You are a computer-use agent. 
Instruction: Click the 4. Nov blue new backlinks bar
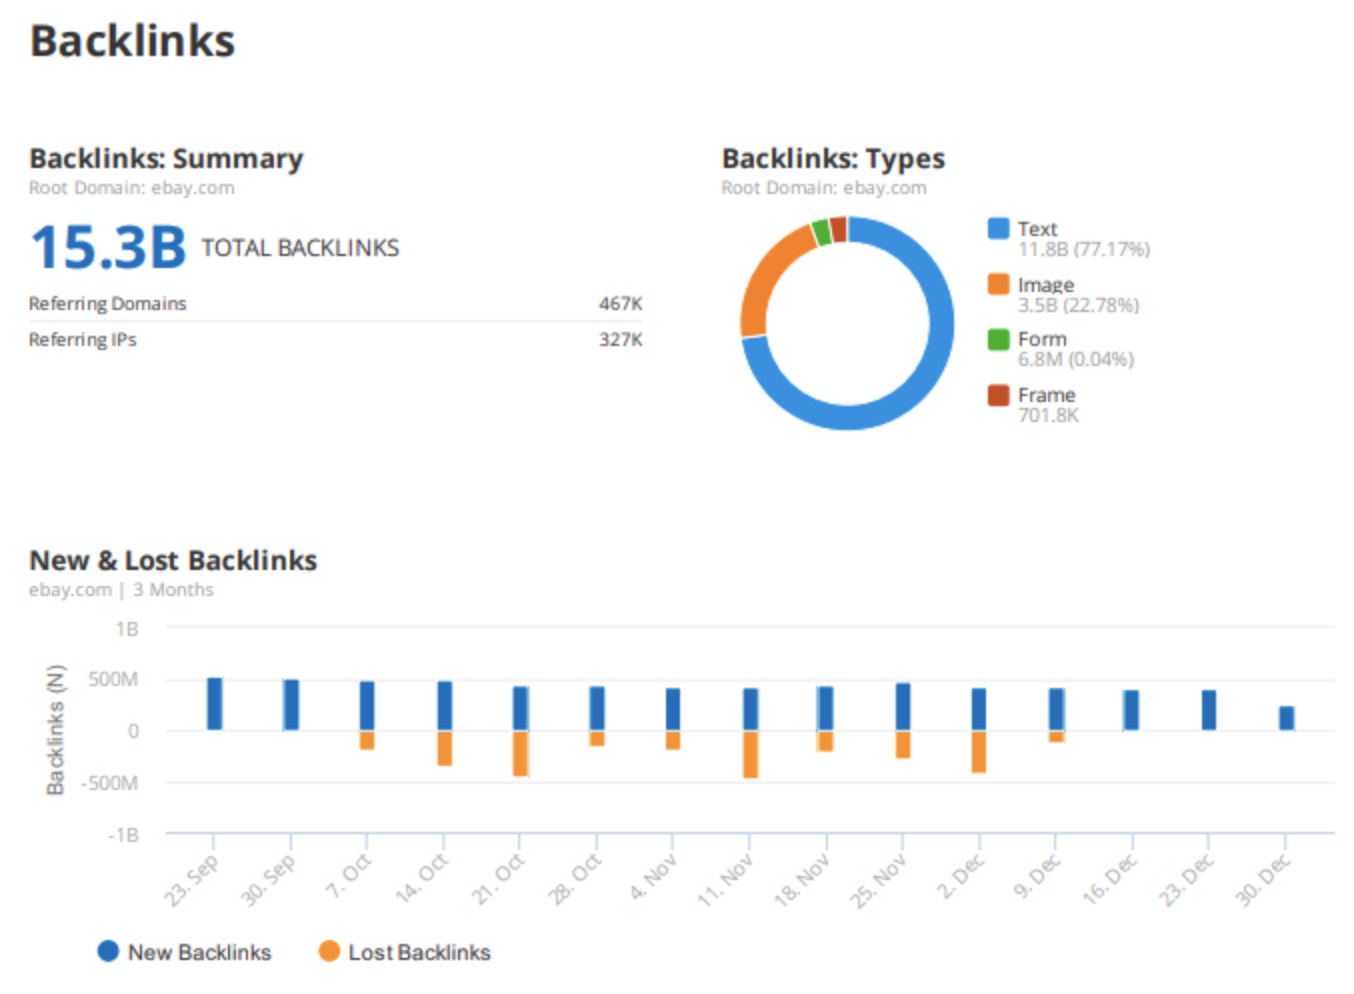point(673,709)
